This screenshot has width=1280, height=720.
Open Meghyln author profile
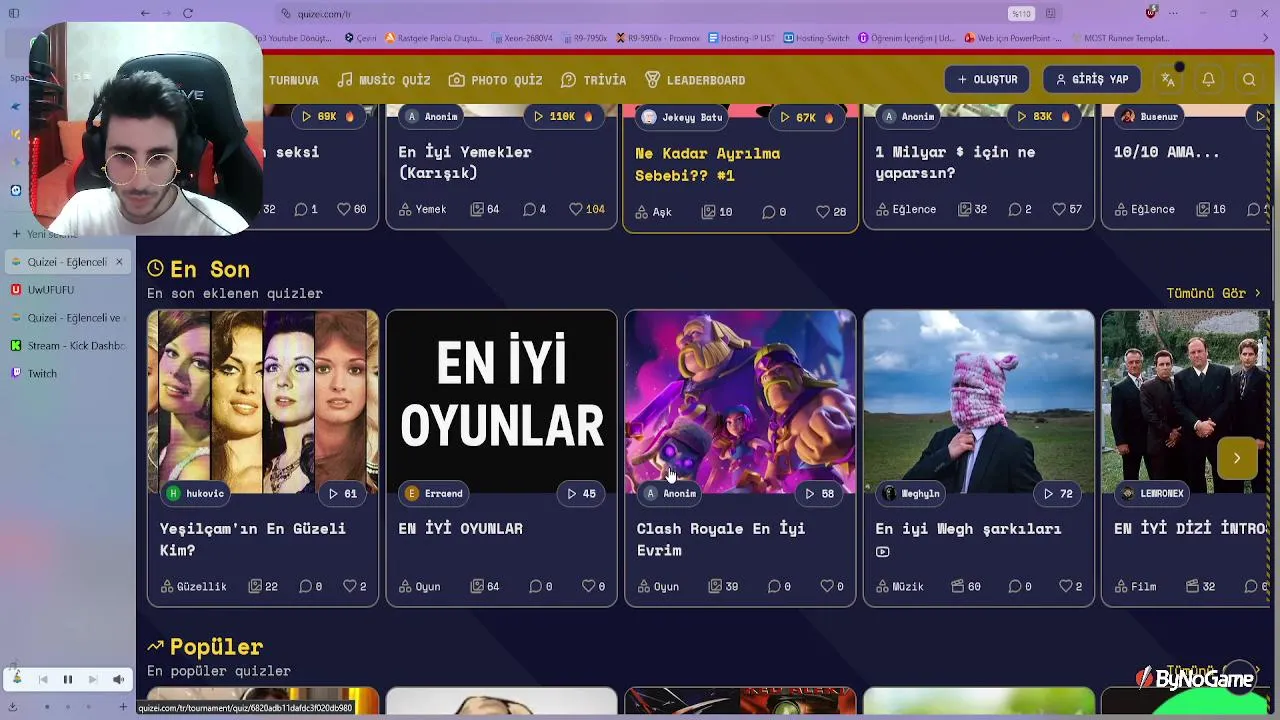(x=912, y=493)
